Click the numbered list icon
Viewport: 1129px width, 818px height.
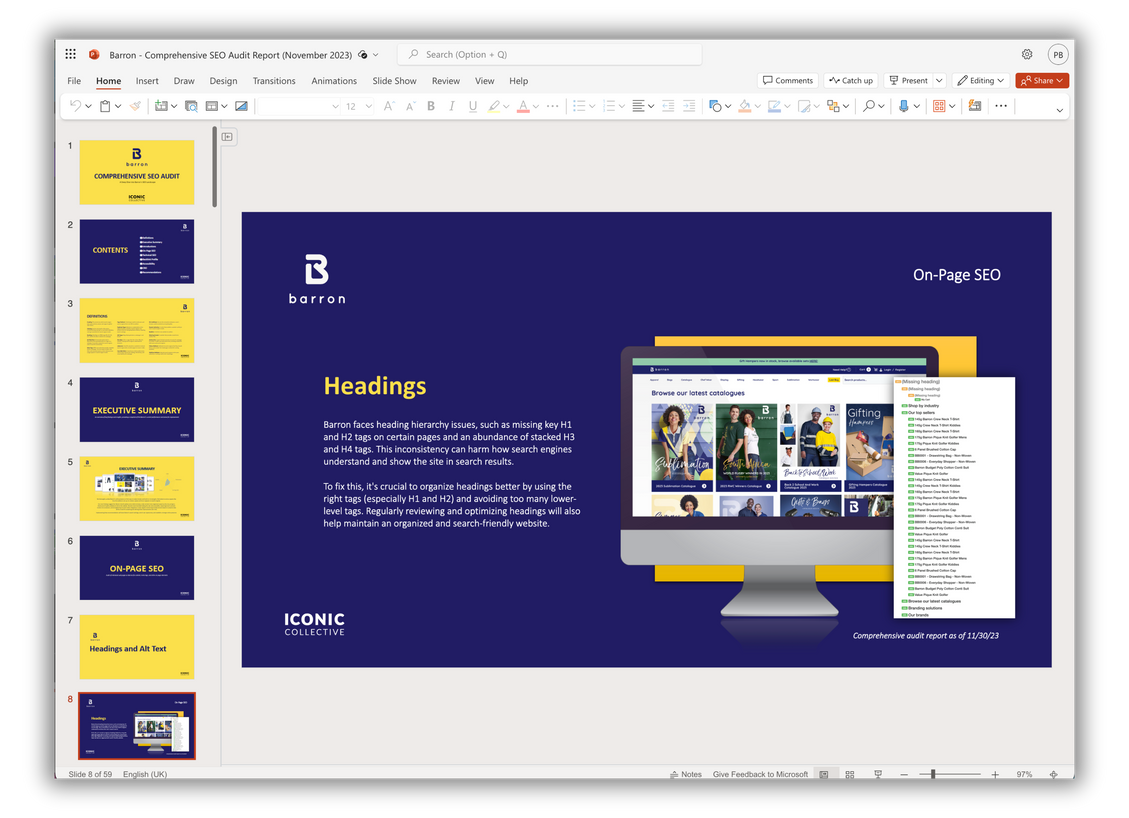[609, 106]
